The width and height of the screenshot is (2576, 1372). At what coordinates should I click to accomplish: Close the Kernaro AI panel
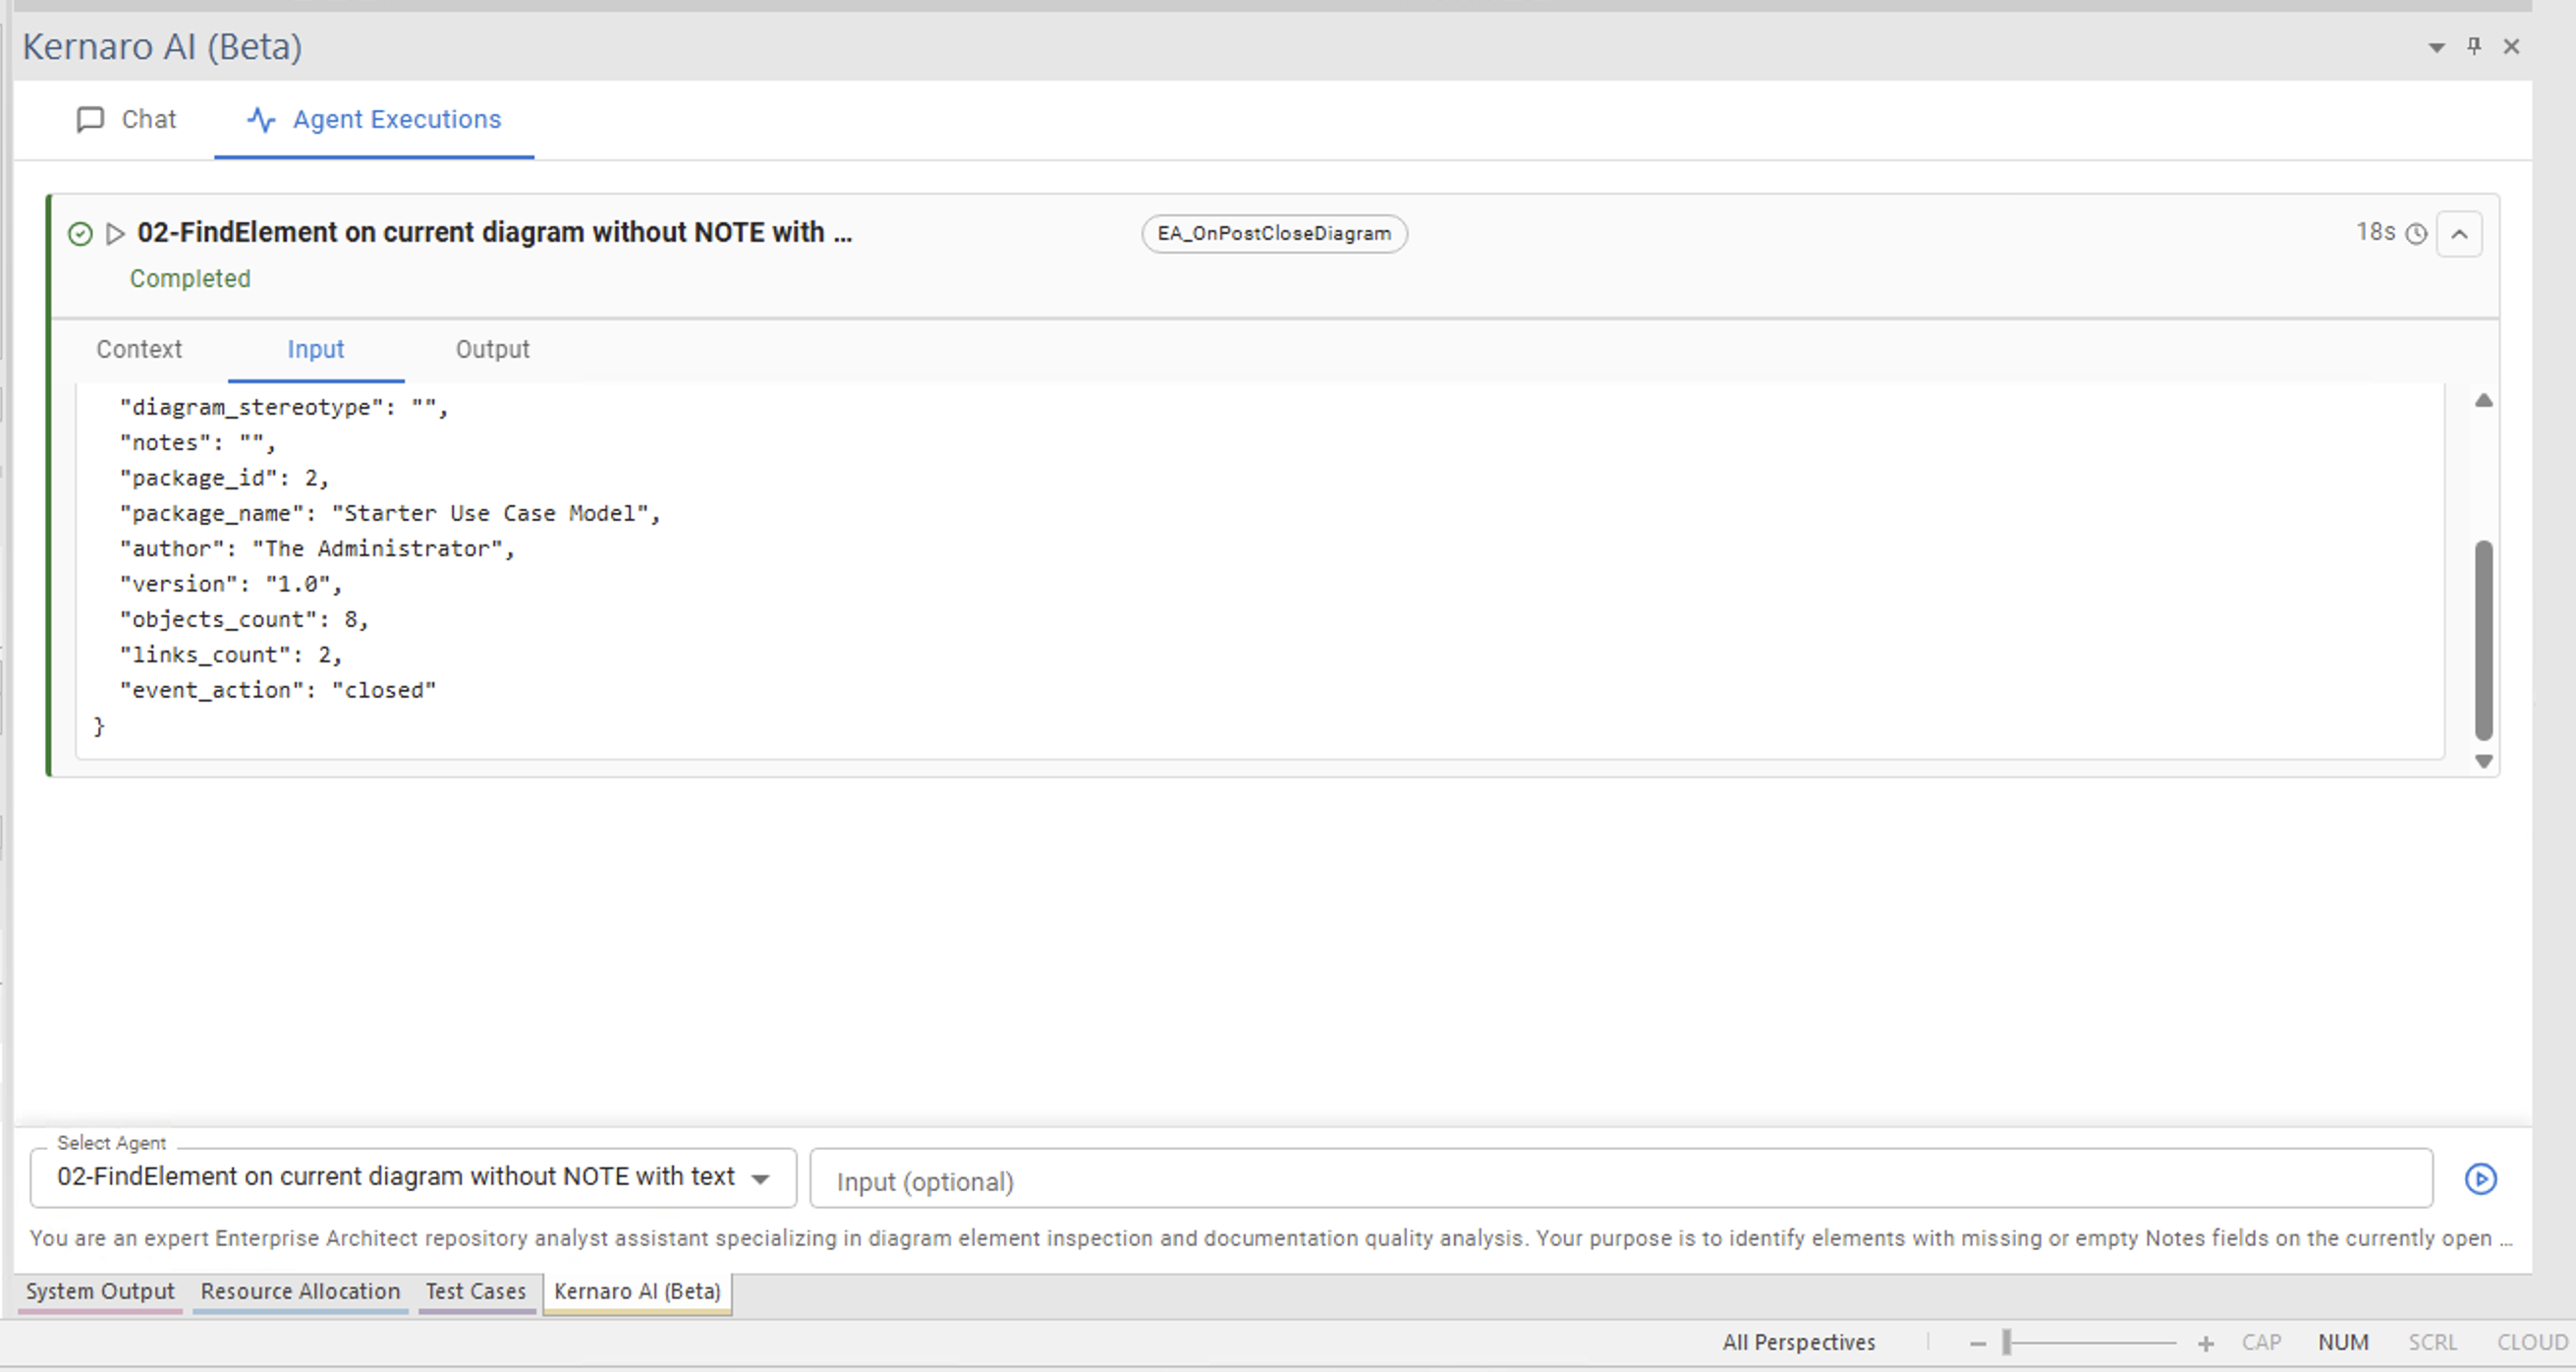tap(2511, 46)
